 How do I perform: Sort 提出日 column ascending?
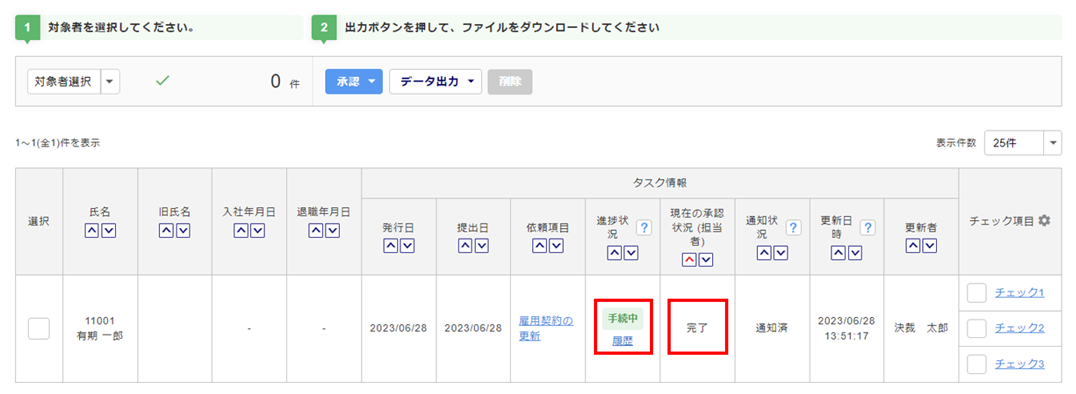(x=465, y=246)
